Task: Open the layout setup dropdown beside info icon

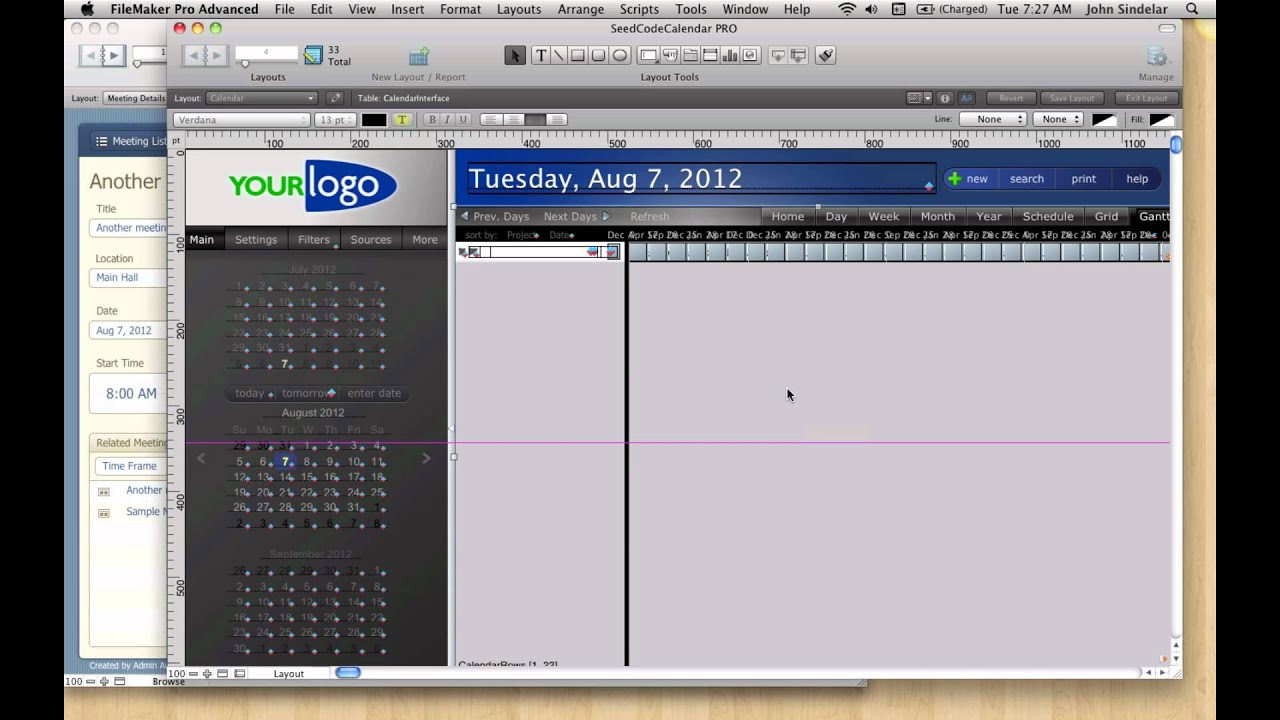Action: click(918, 98)
